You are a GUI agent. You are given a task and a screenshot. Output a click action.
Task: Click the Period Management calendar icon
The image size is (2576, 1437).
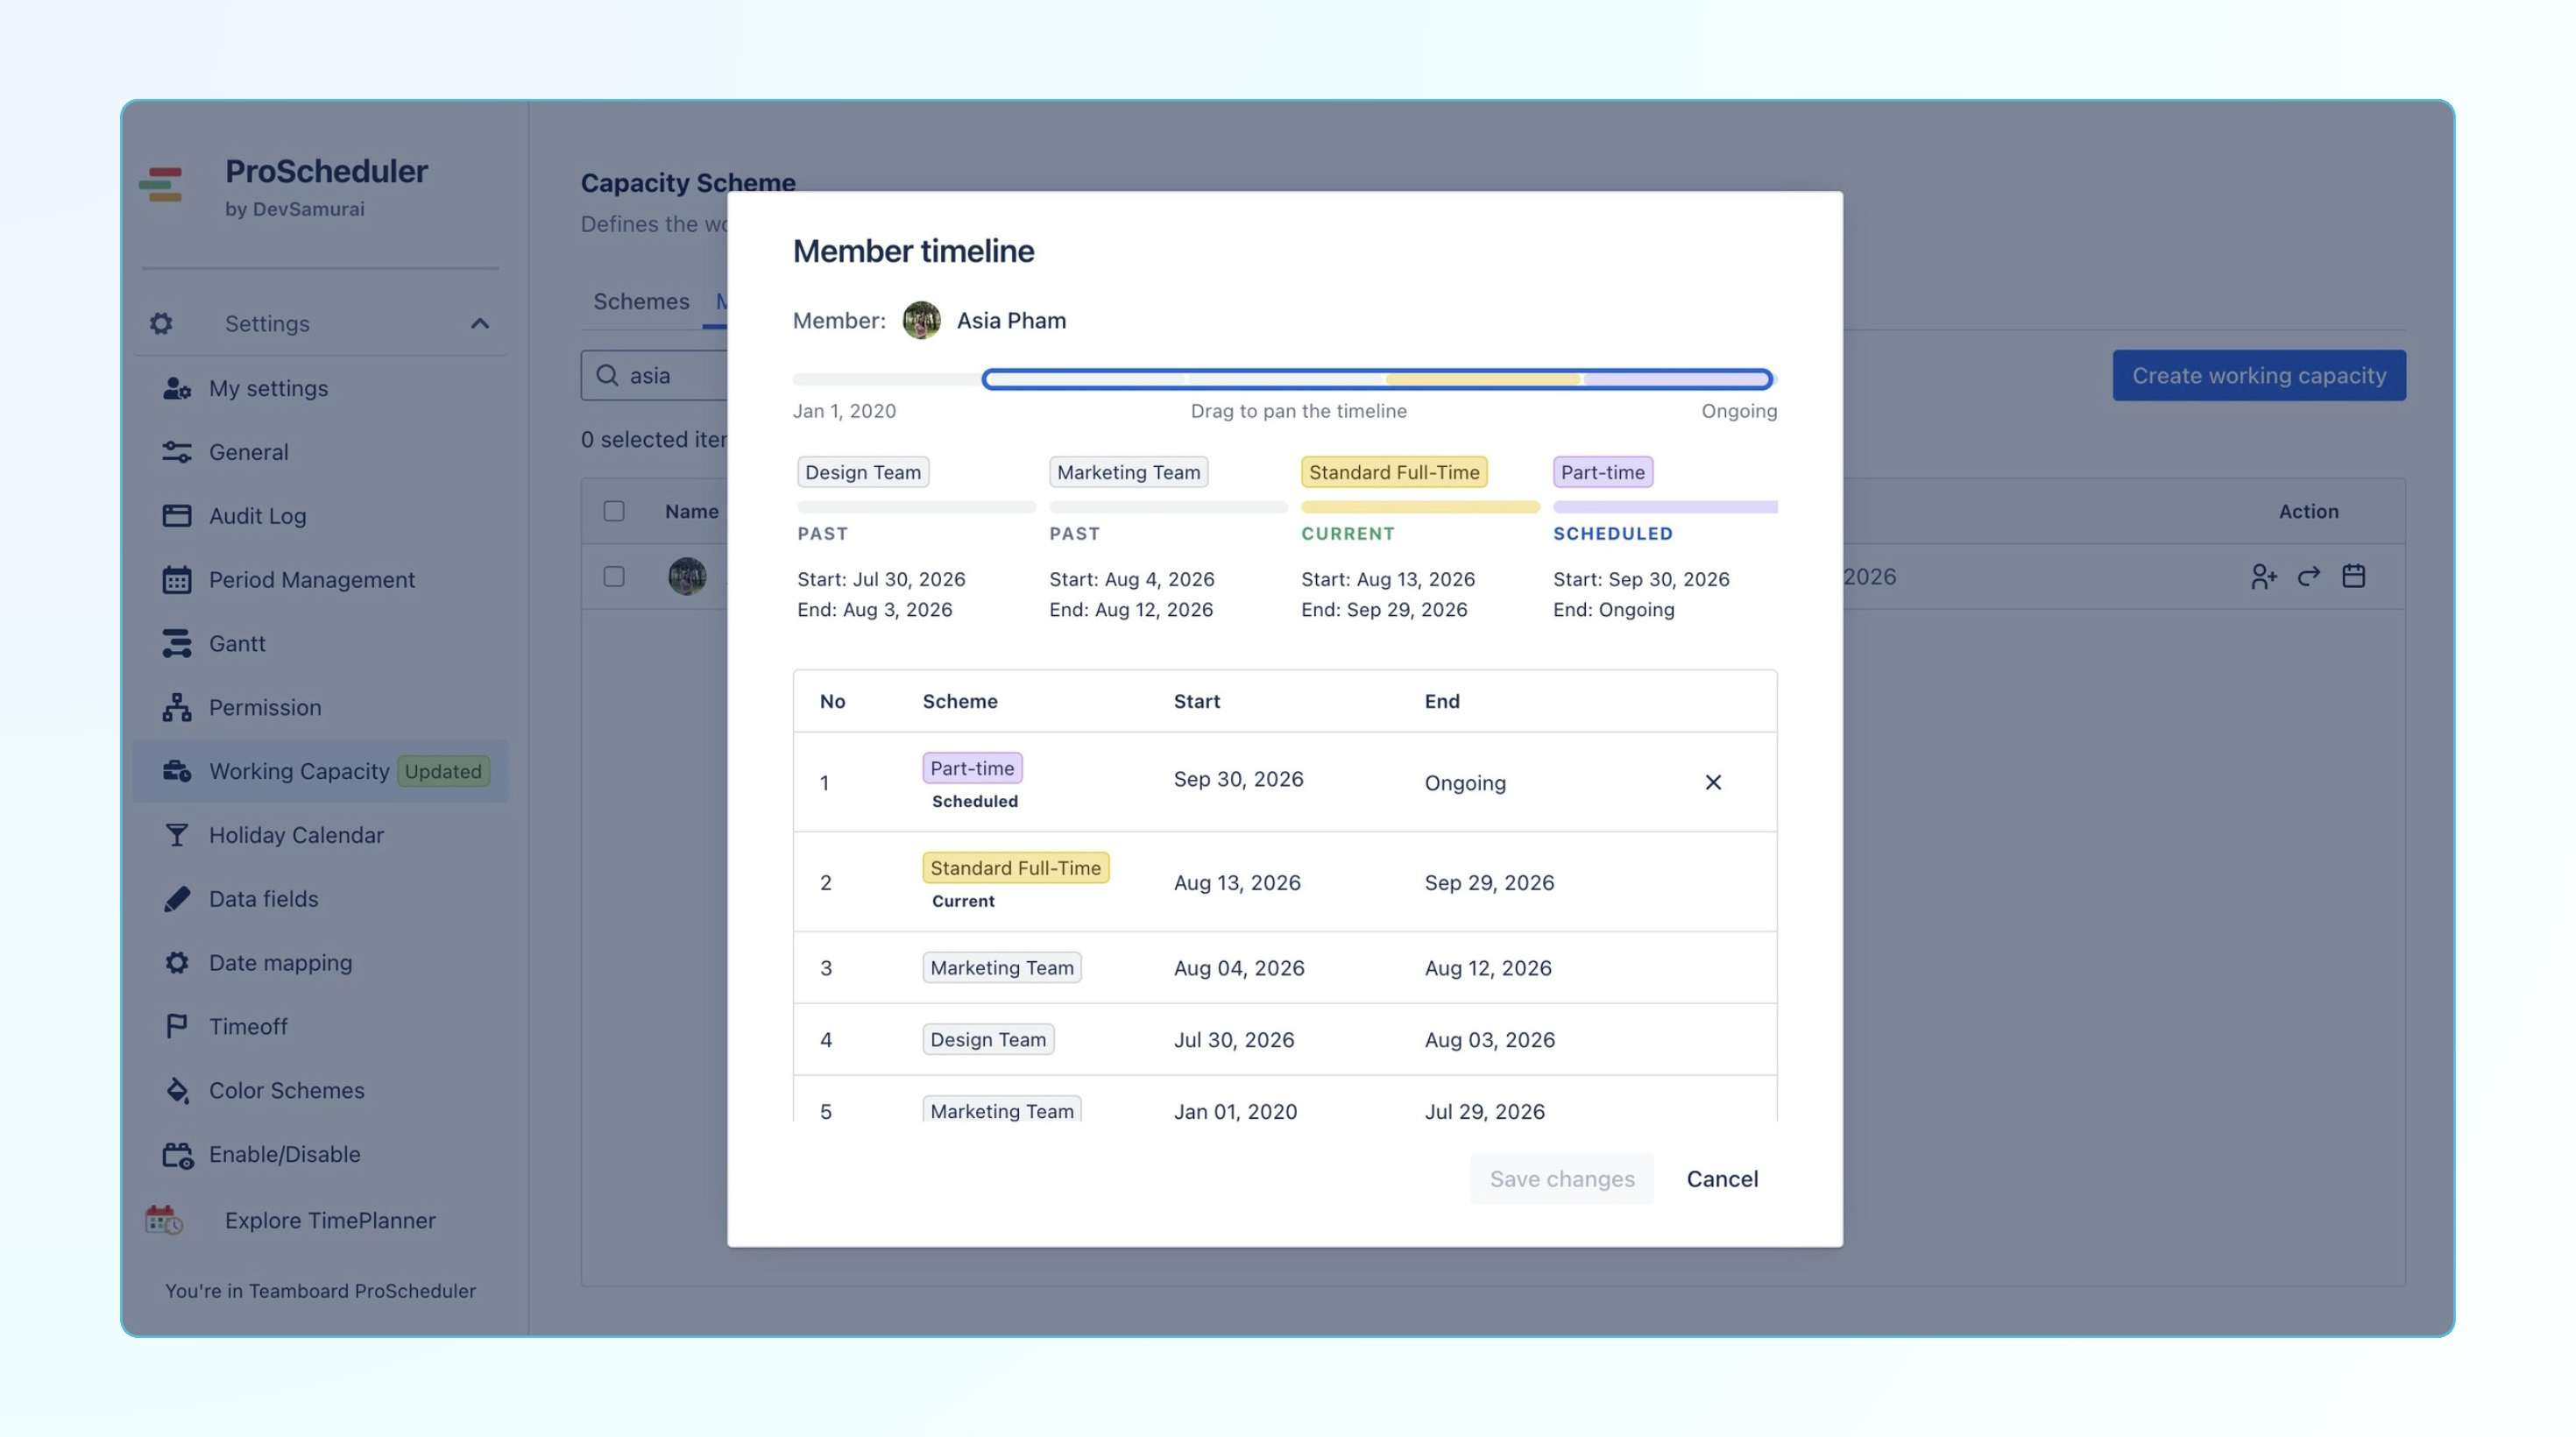176,580
